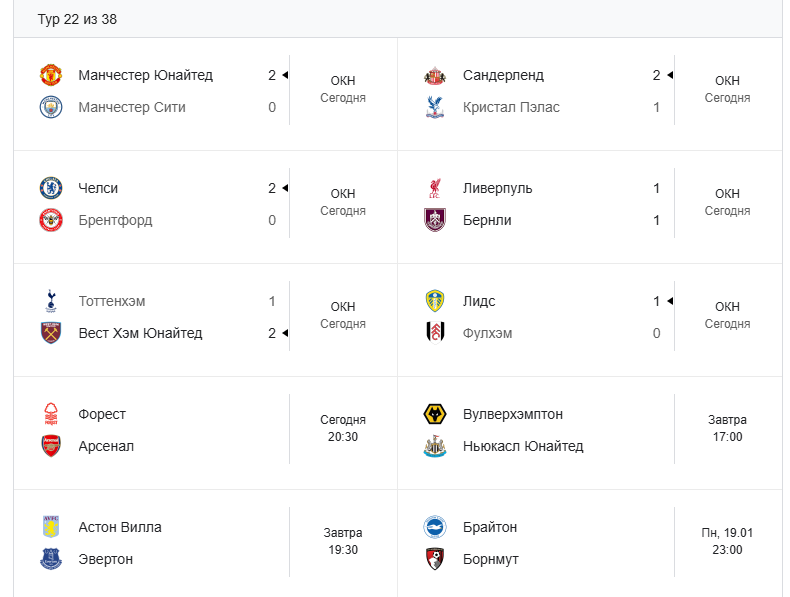Open the Ливерпуль team link
The height and width of the screenshot is (597, 790).
(x=497, y=188)
